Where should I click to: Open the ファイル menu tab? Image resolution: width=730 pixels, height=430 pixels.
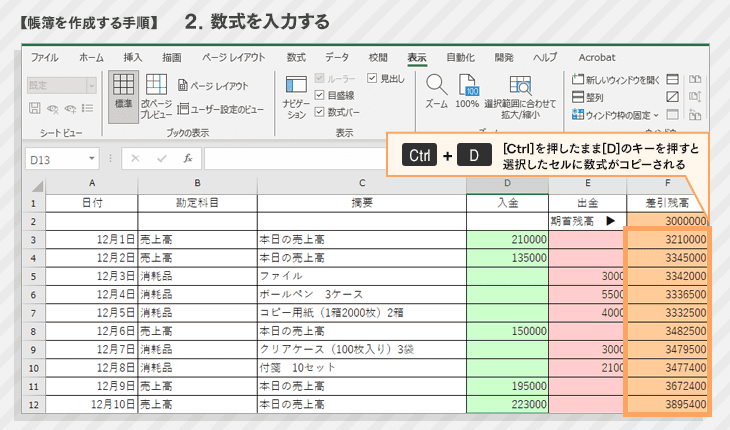(x=44, y=58)
